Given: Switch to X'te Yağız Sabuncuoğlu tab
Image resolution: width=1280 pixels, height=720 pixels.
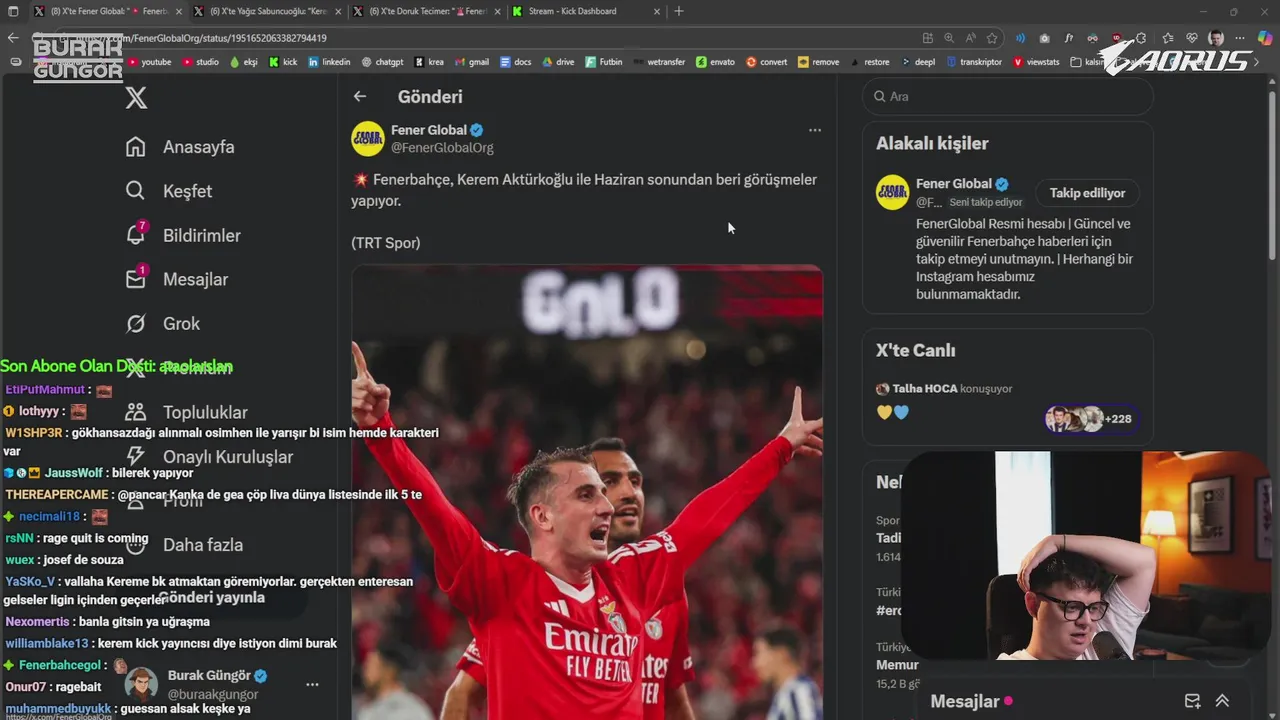Looking at the screenshot, I should click(x=268, y=11).
